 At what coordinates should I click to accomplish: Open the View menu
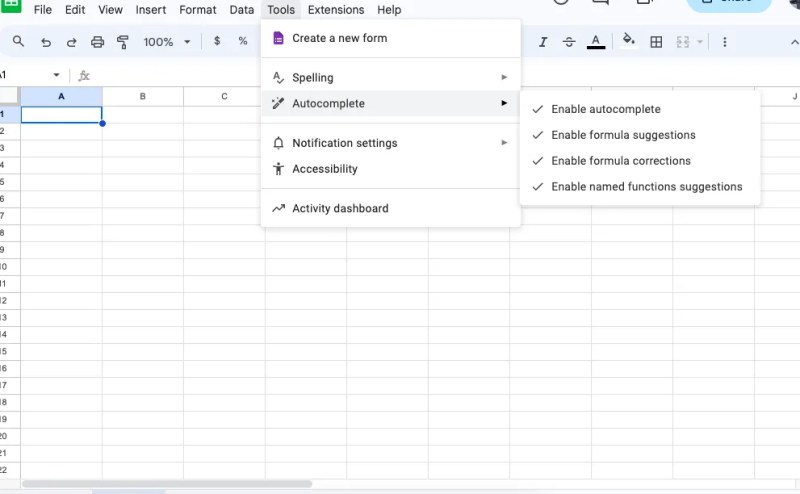[110, 10]
